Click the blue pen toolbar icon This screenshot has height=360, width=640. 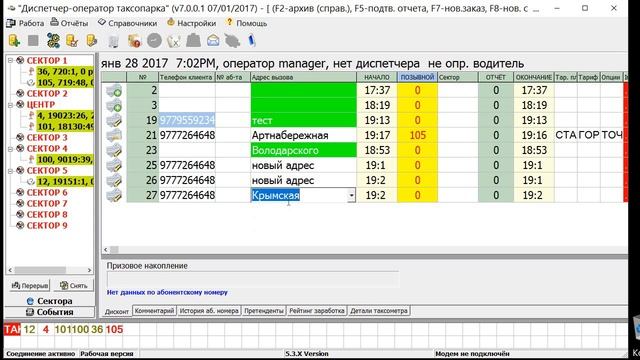click(251, 41)
